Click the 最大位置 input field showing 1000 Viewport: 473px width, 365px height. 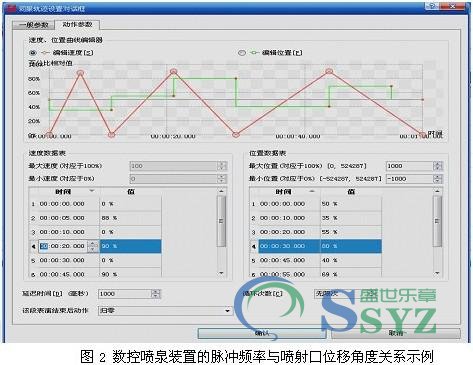pyautogui.click(x=410, y=166)
